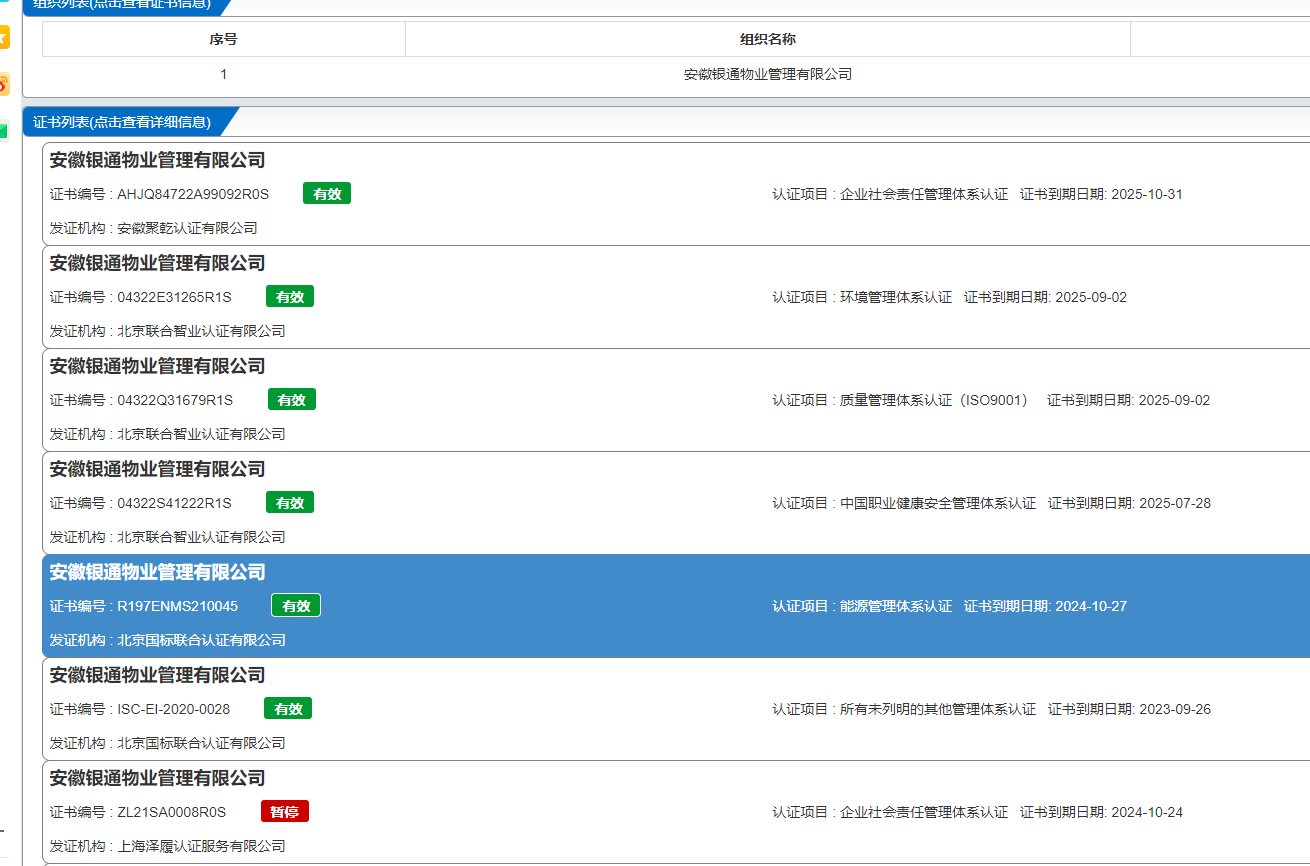The image size is (1310, 866).
Task: Click 环境管理体系认证 certification item
Action: pos(896,297)
